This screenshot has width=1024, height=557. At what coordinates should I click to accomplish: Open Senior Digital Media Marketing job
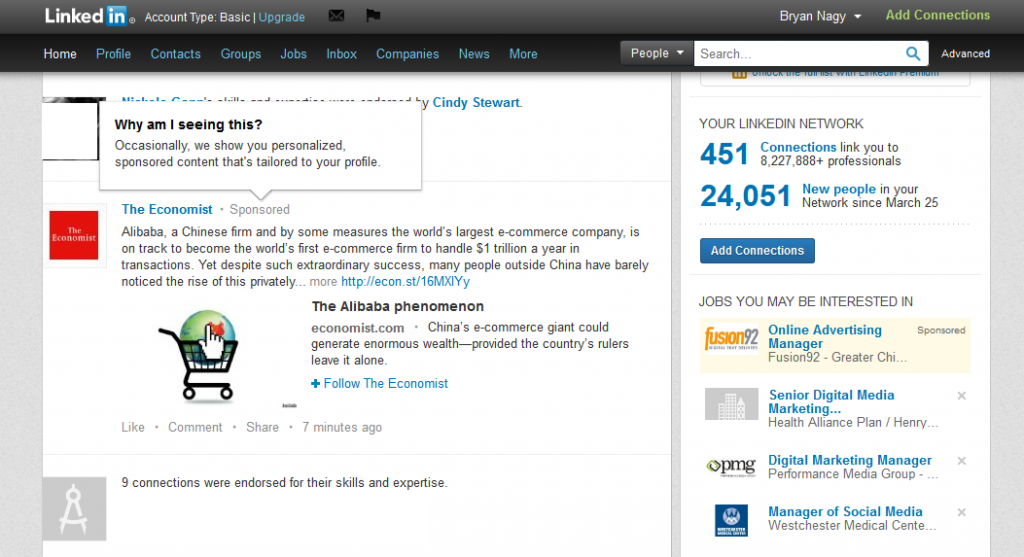[831, 402]
